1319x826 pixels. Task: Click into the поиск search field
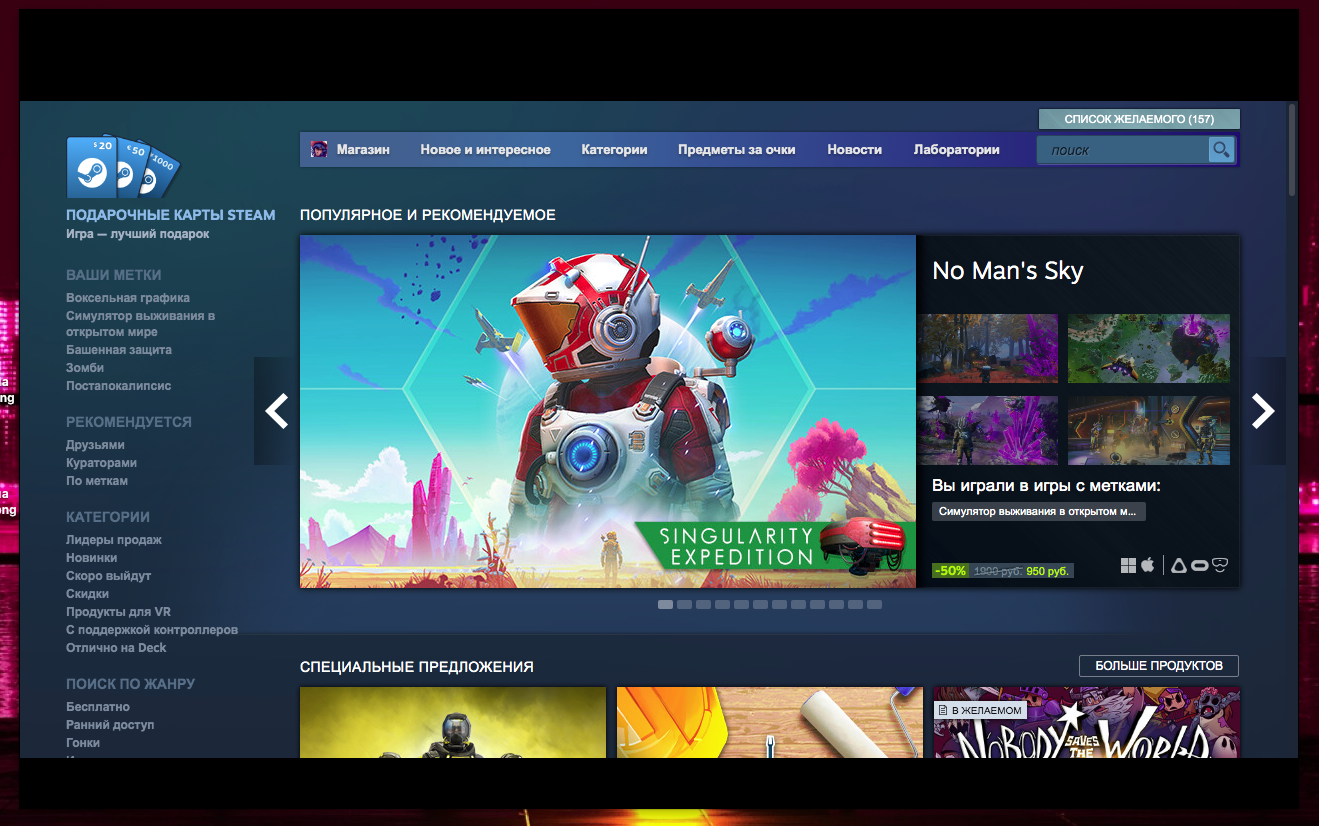tap(1122, 150)
